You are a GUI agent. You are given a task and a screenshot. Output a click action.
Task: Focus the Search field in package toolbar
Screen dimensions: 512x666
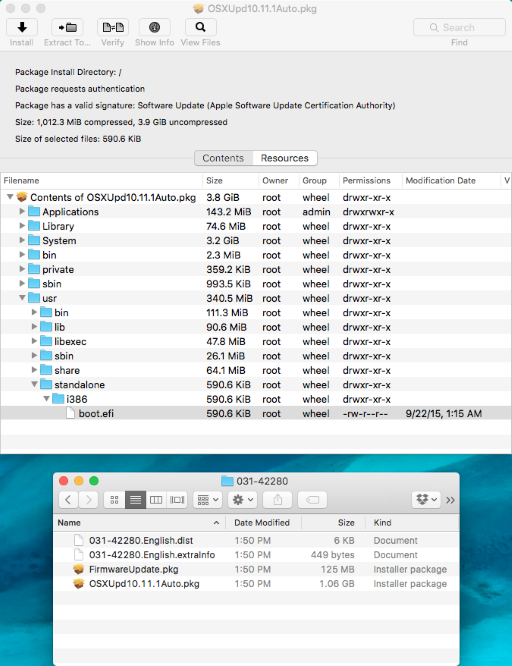459,28
